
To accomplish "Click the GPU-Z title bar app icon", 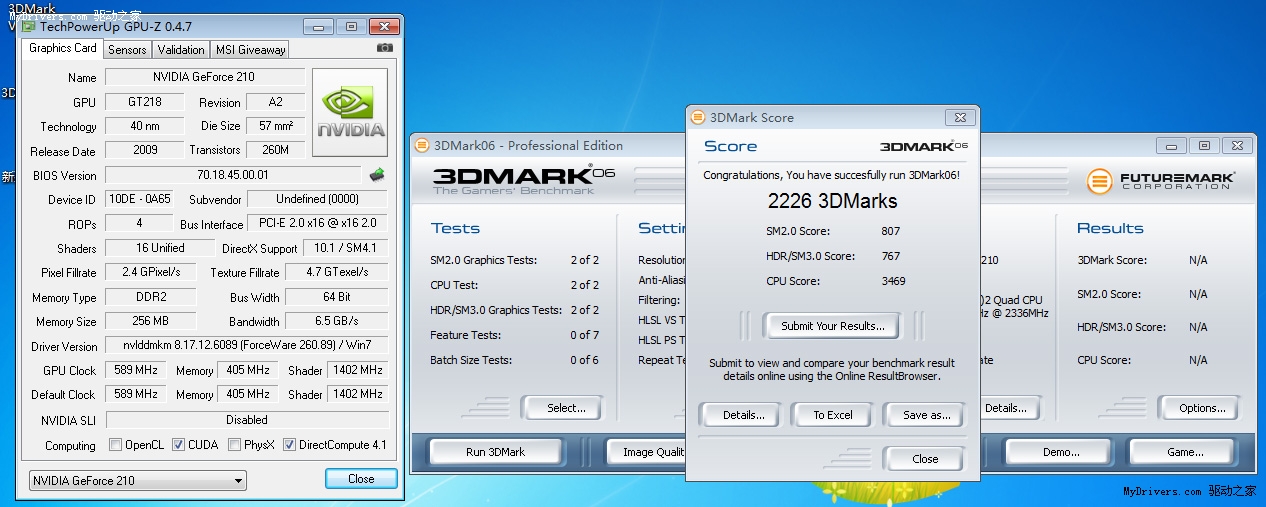I will [x=29, y=26].
